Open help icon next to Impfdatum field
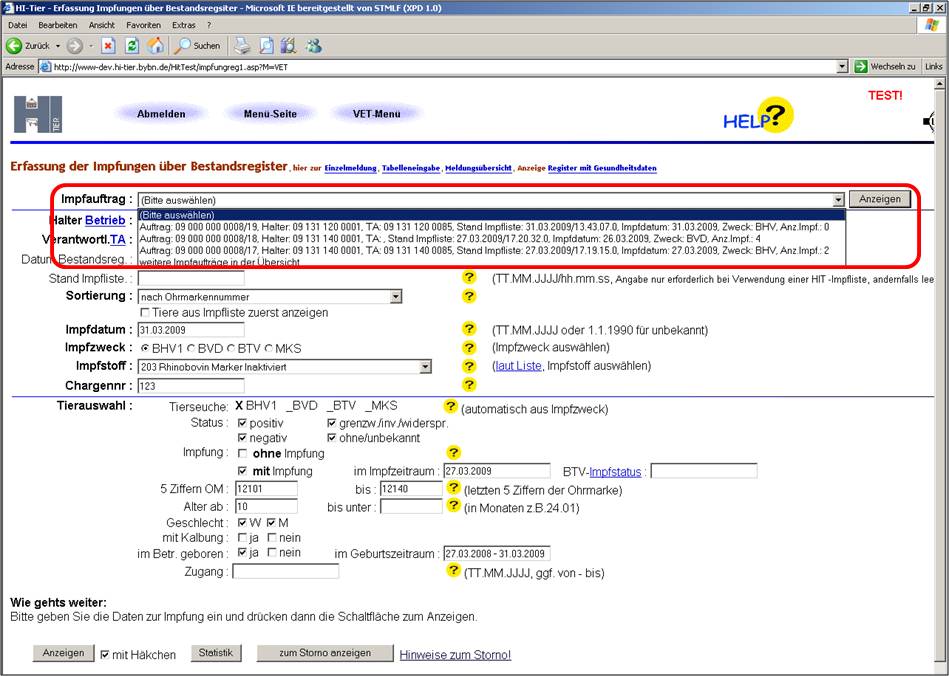 pos(468,329)
